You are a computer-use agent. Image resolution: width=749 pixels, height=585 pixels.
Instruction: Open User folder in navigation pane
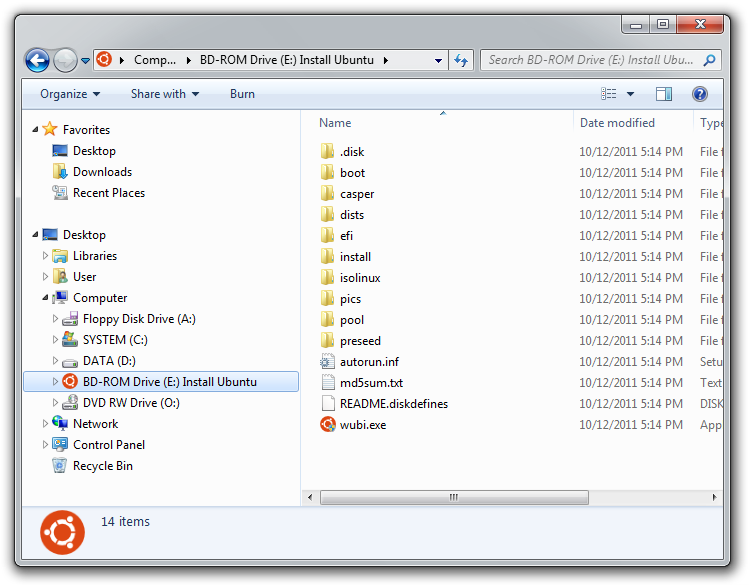pos(74,277)
